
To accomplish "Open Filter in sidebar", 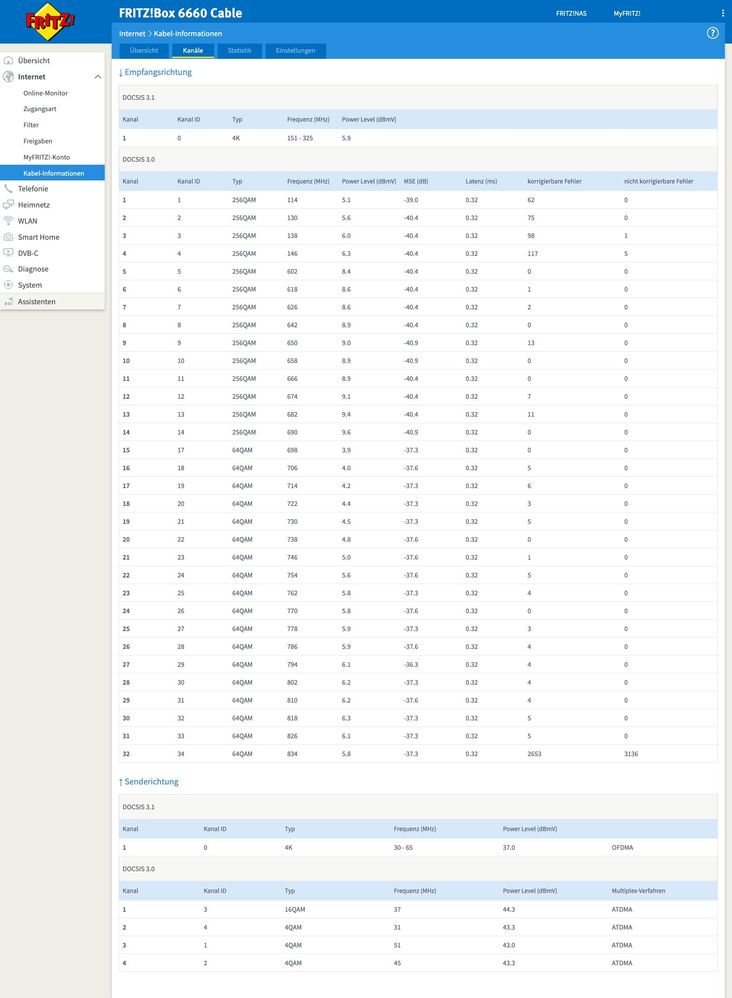I will pyautogui.click(x=31, y=125).
